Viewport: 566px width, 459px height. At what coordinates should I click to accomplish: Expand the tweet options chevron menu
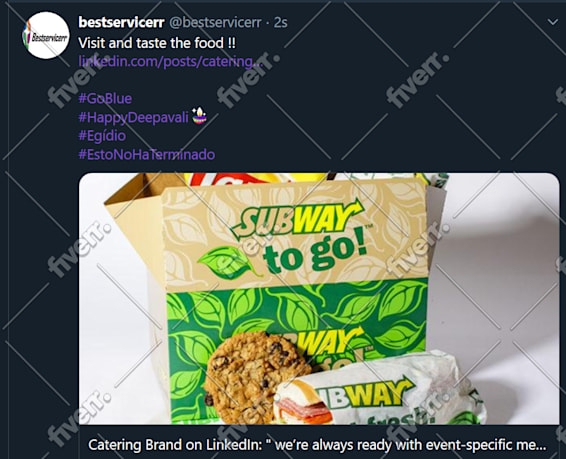553,22
